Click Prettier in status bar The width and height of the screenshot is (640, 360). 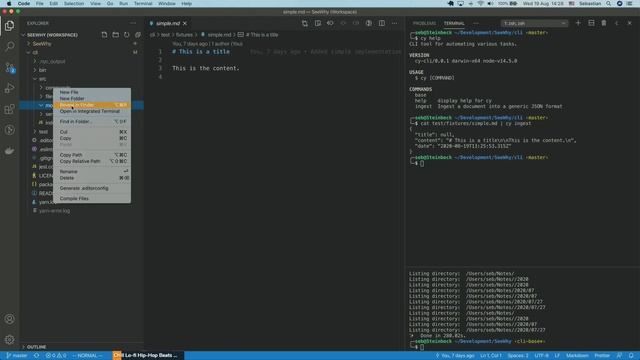point(602,356)
